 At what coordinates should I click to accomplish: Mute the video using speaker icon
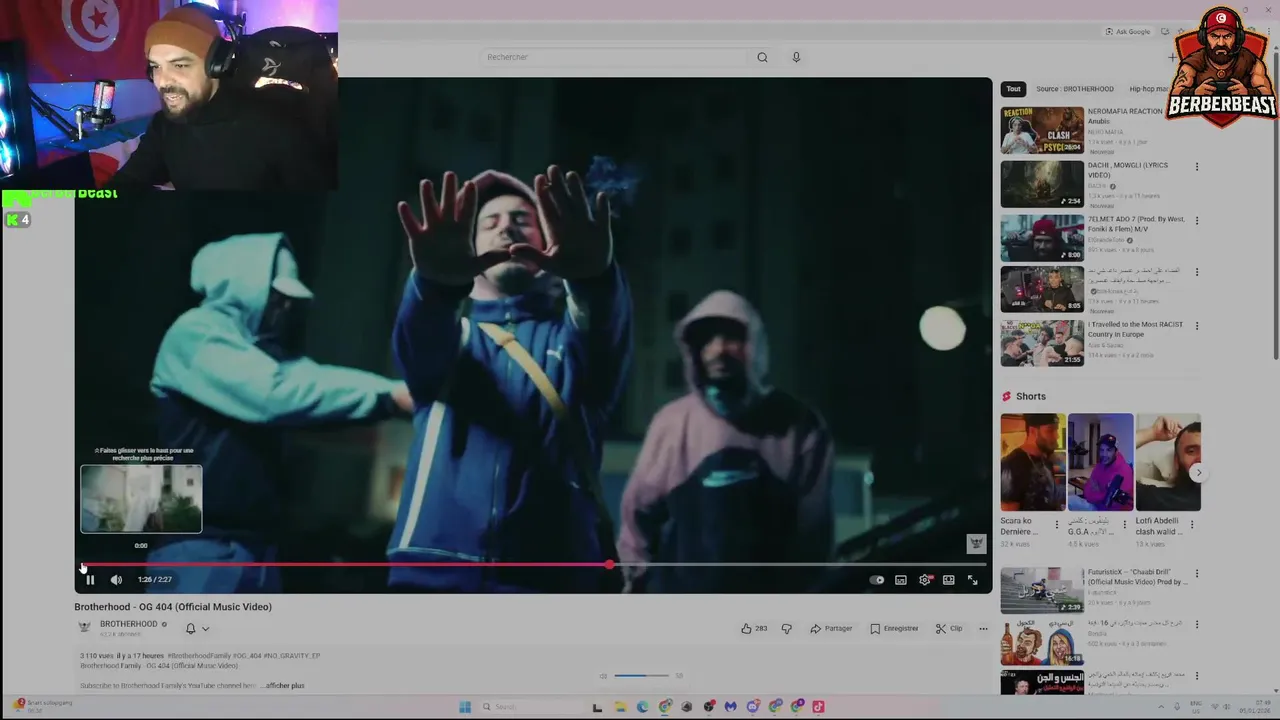116,580
